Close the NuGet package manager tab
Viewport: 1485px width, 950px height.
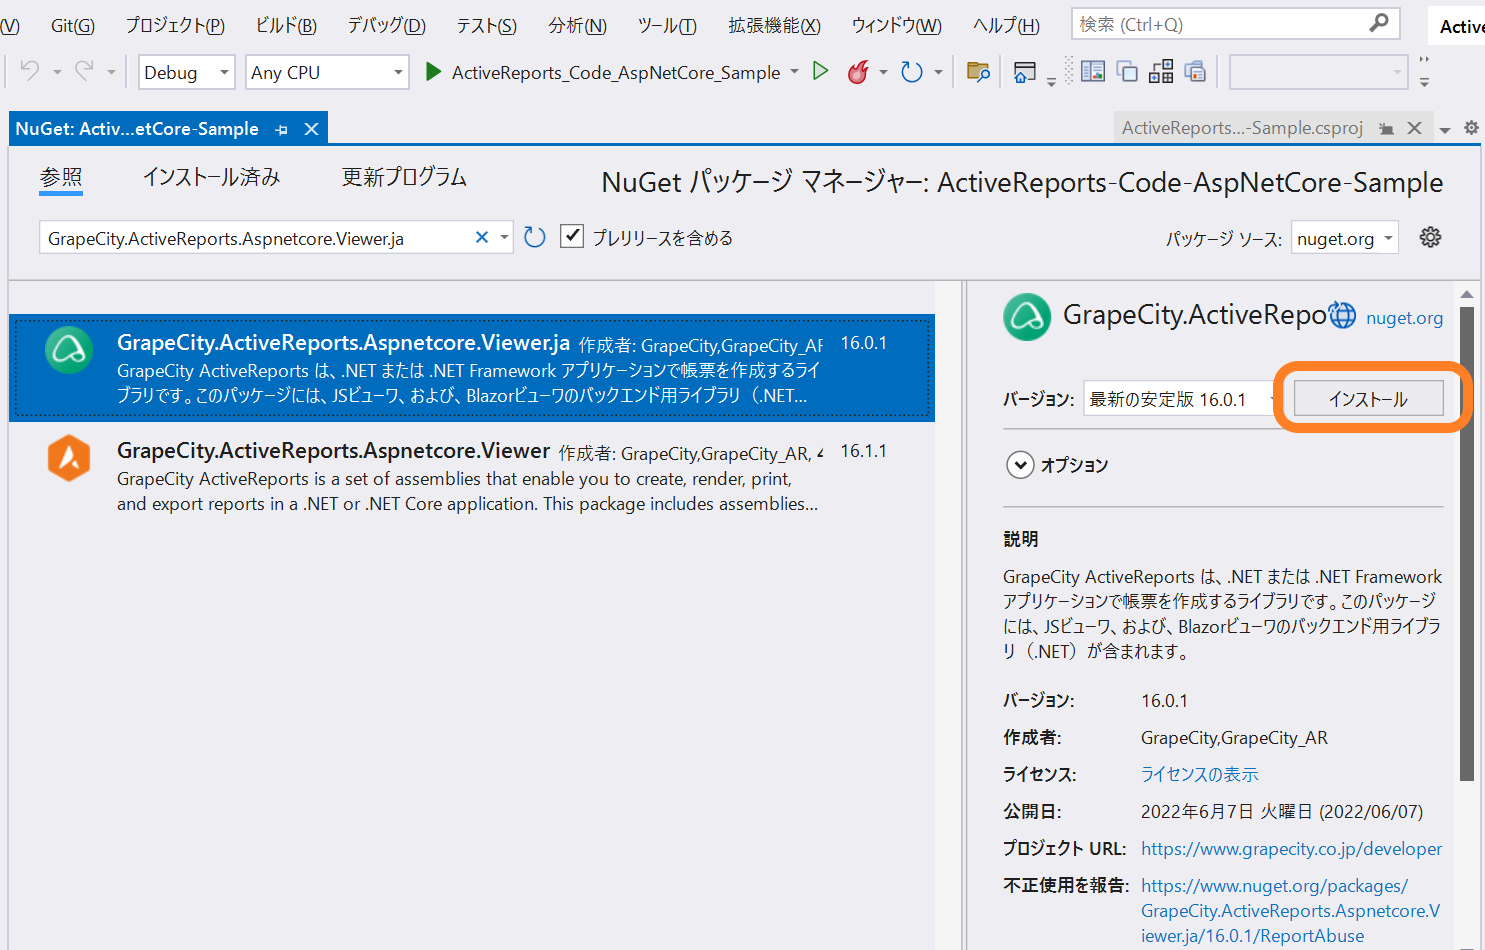pyautogui.click(x=311, y=129)
